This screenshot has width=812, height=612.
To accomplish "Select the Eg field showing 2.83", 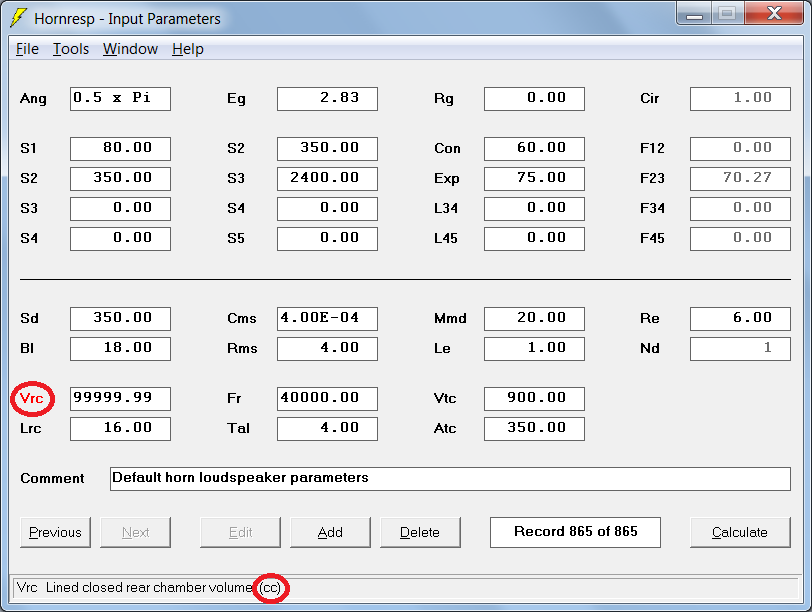I will (327, 99).
